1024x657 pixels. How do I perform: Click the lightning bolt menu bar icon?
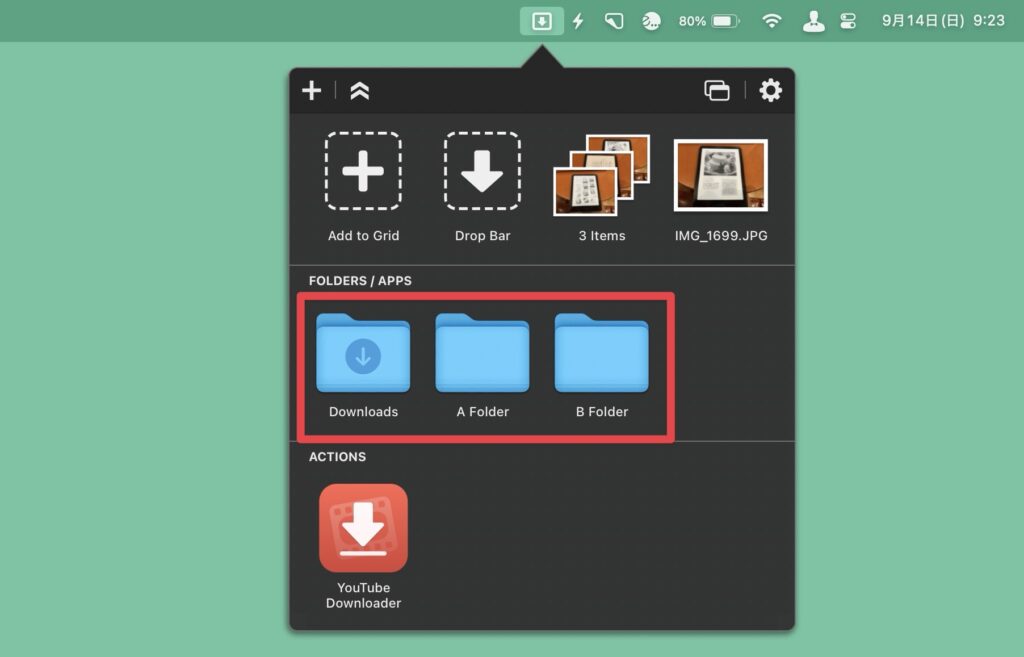(x=578, y=21)
